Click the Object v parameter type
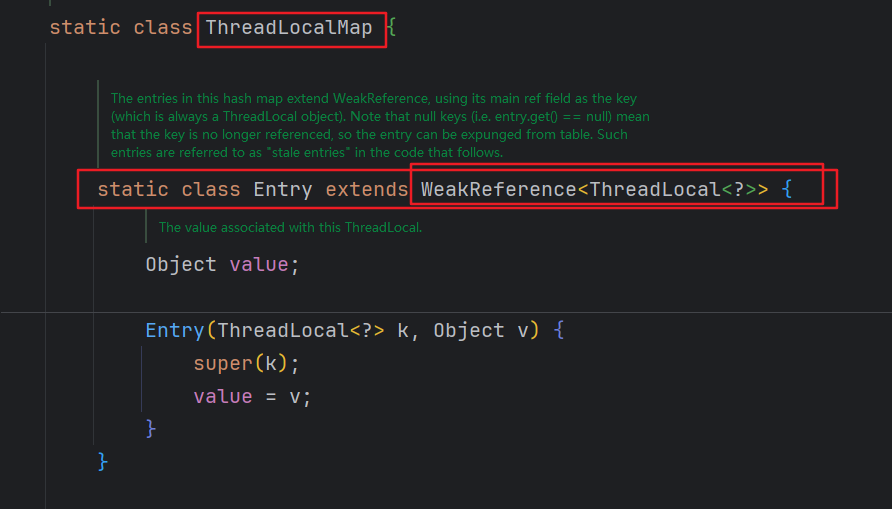The image size is (892, 509). (x=469, y=330)
